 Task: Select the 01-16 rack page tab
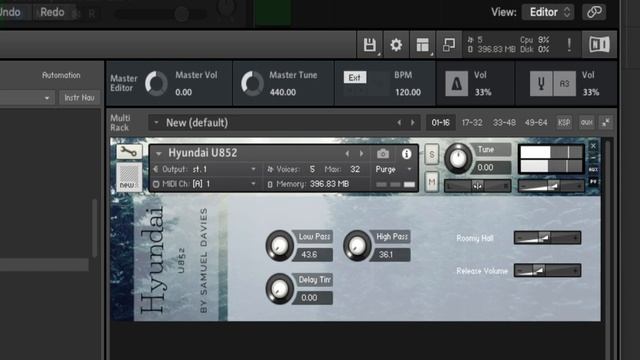(440, 122)
